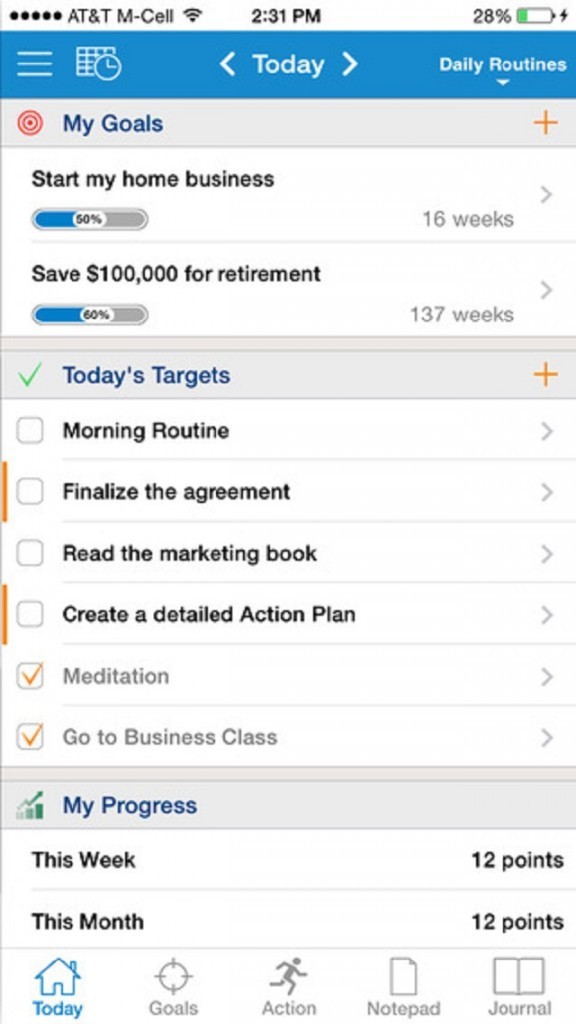This screenshot has width=576, height=1024.
Task: Go to previous day arrow
Action: (227, 64)
